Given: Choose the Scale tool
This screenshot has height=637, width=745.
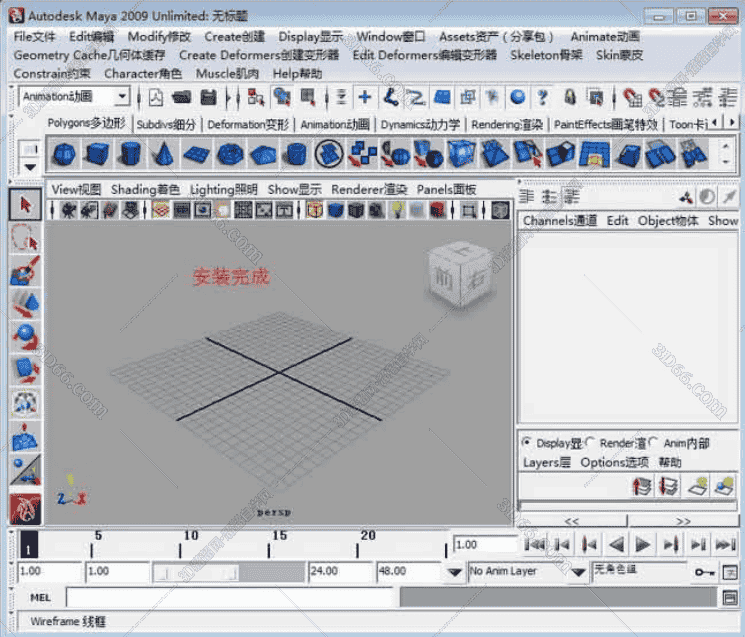Looking at the screenshot, I should coord(25,371).
